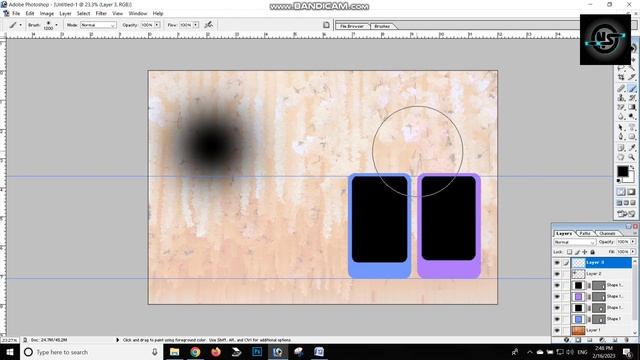Enable airbrush in options bar

click(x=209, y=25)
